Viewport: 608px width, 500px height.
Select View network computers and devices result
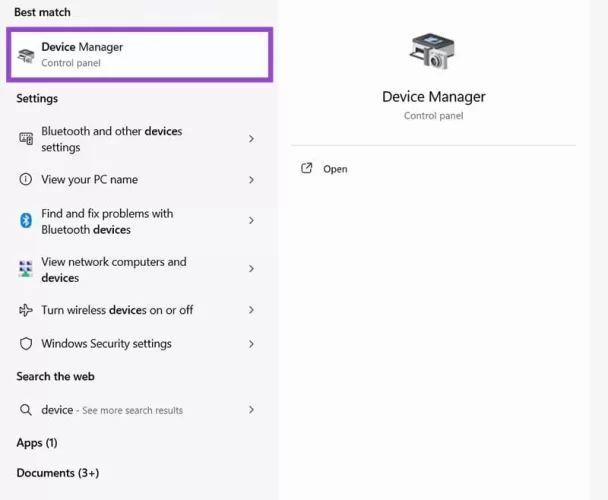coord(113,269)
